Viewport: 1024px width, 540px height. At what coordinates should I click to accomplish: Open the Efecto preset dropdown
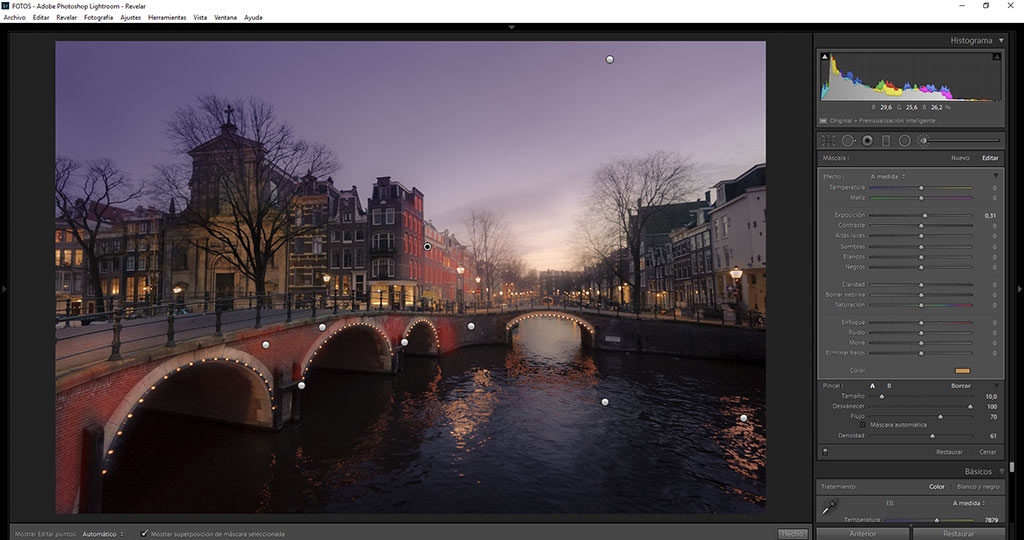point(888,176)
